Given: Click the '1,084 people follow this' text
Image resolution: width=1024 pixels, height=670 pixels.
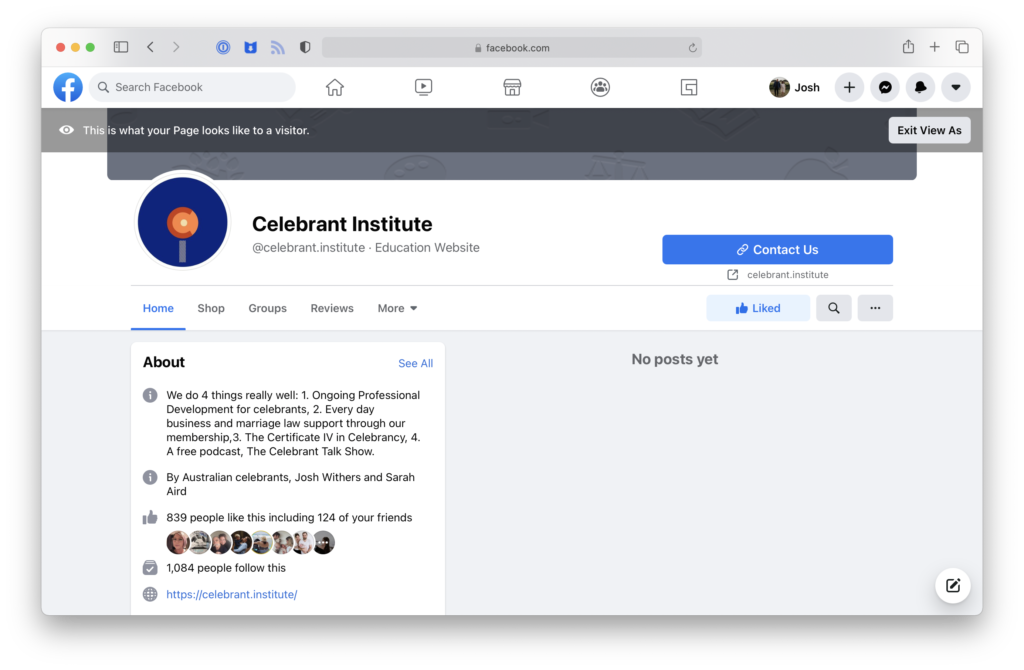Looking at the screenshot, I should pyautogui.click(x=226, y=568).
